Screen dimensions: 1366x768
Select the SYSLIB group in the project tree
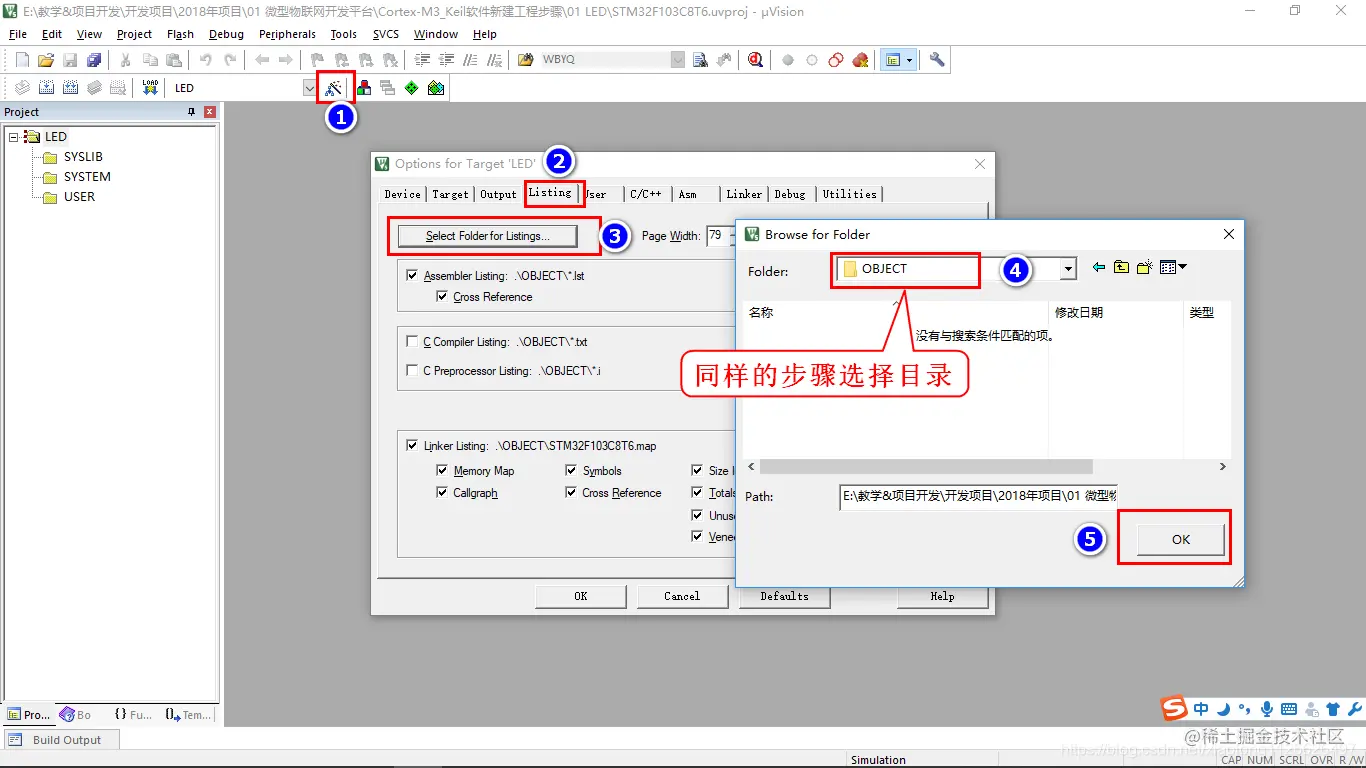[83, 157]
